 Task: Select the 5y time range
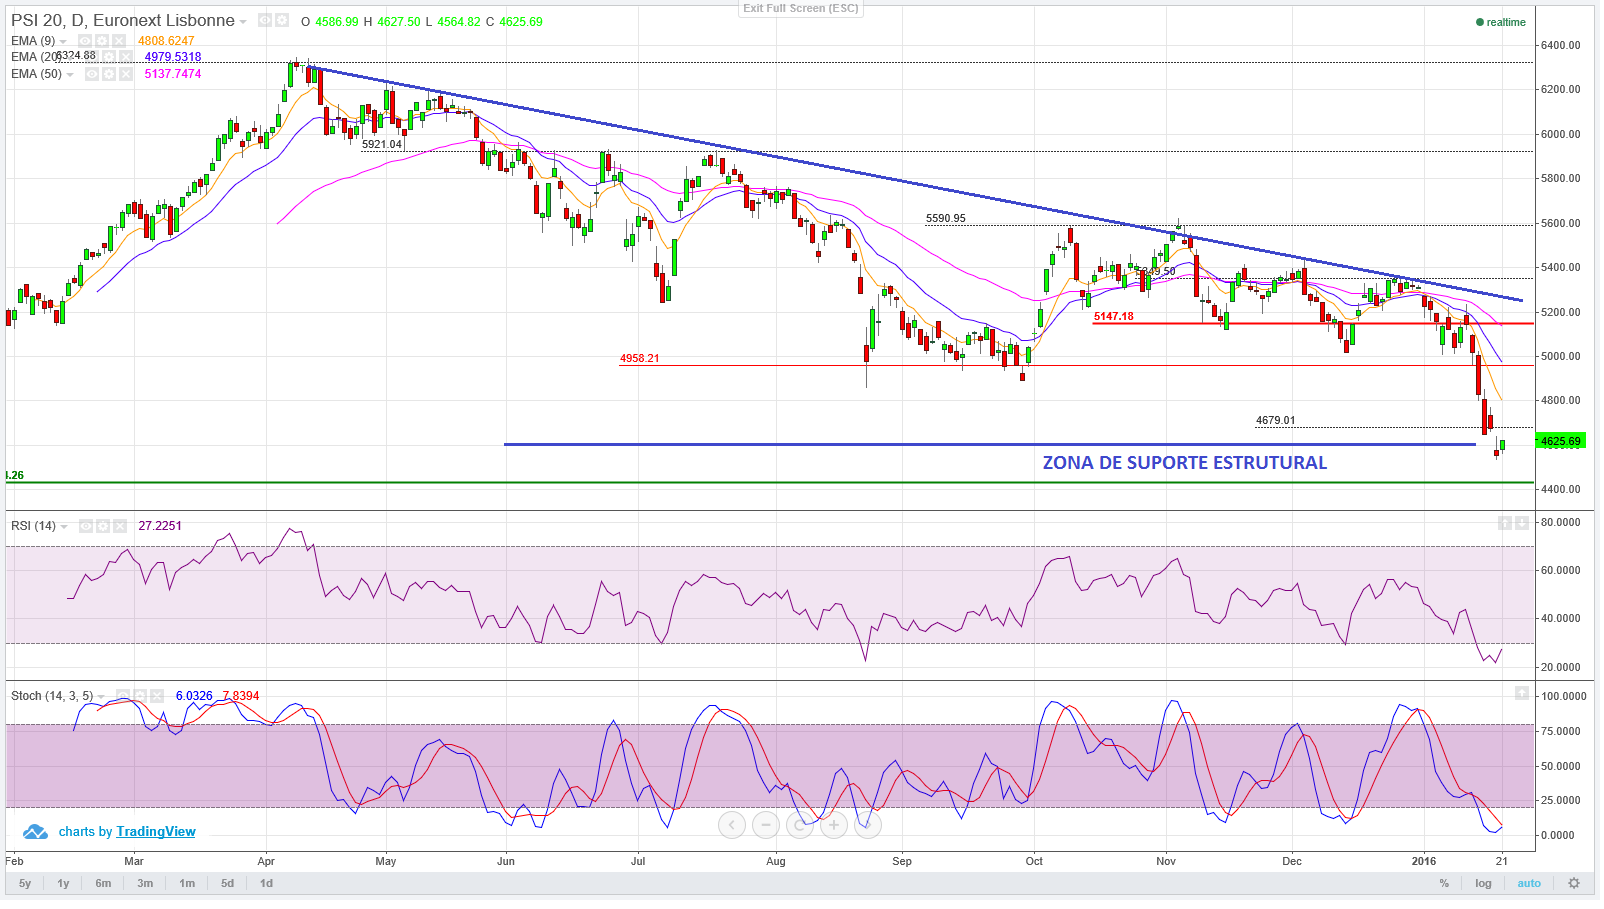point(25,884)
